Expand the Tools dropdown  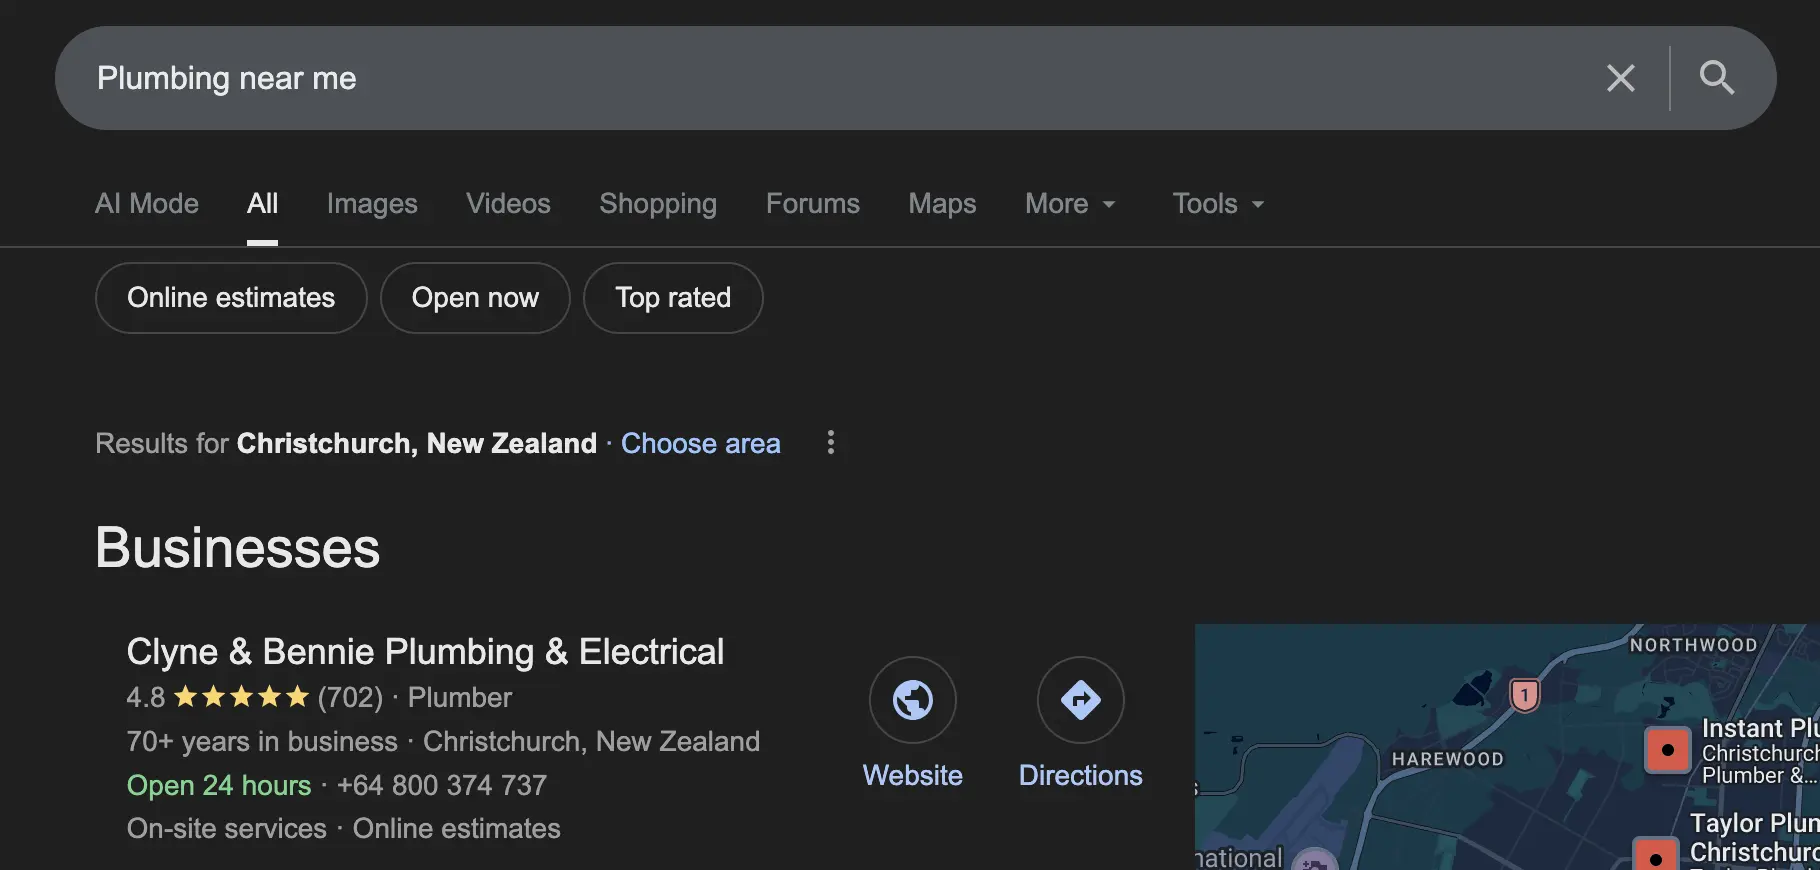[x=1216, y=204]
